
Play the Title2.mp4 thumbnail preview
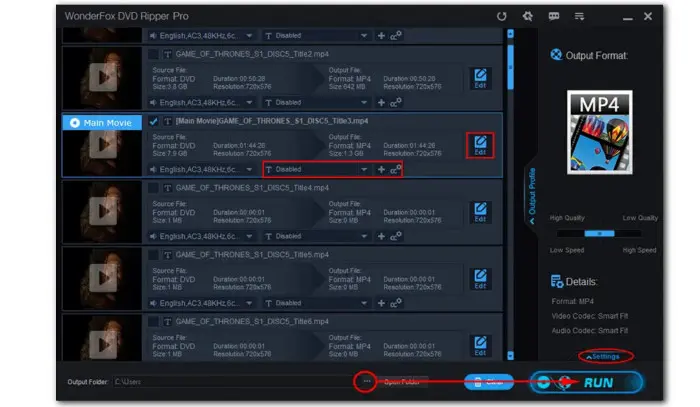pos(103,78)
